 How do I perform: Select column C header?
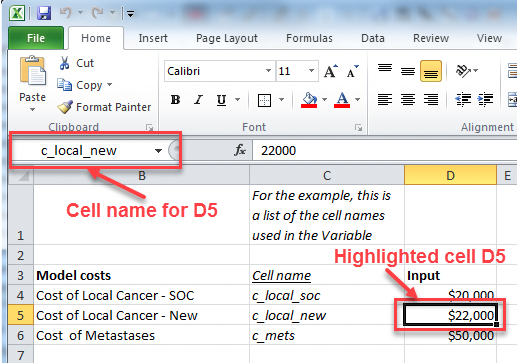(327, 175)
